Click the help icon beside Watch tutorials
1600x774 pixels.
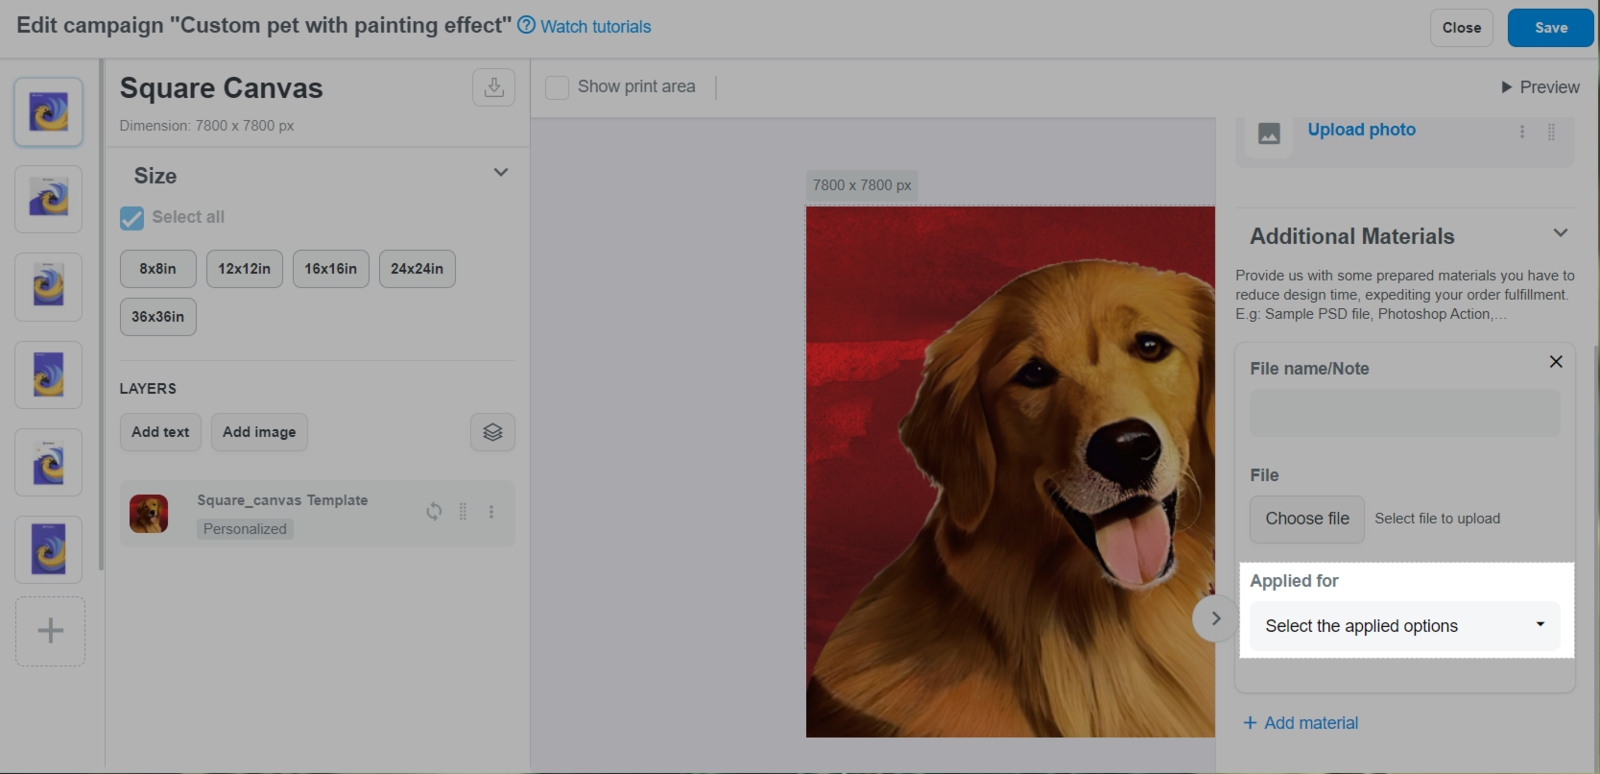click(x=527, y=25)
